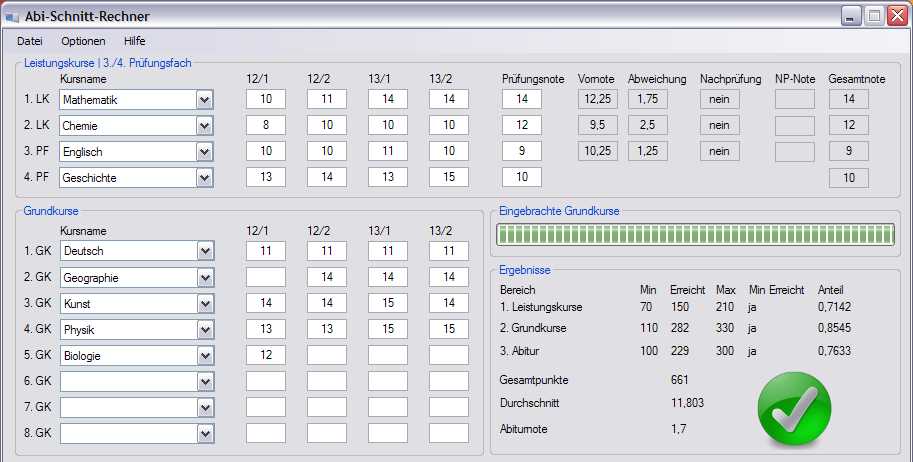Click Mathematik Nachprüfung 'nein' box
The width and height of the screenshot is (913, 462).
point(720,99)
